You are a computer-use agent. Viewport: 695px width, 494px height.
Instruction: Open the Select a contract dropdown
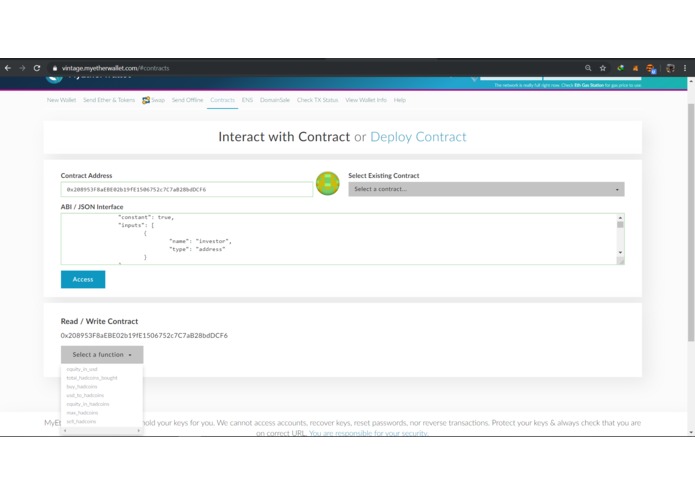point(486,189)
